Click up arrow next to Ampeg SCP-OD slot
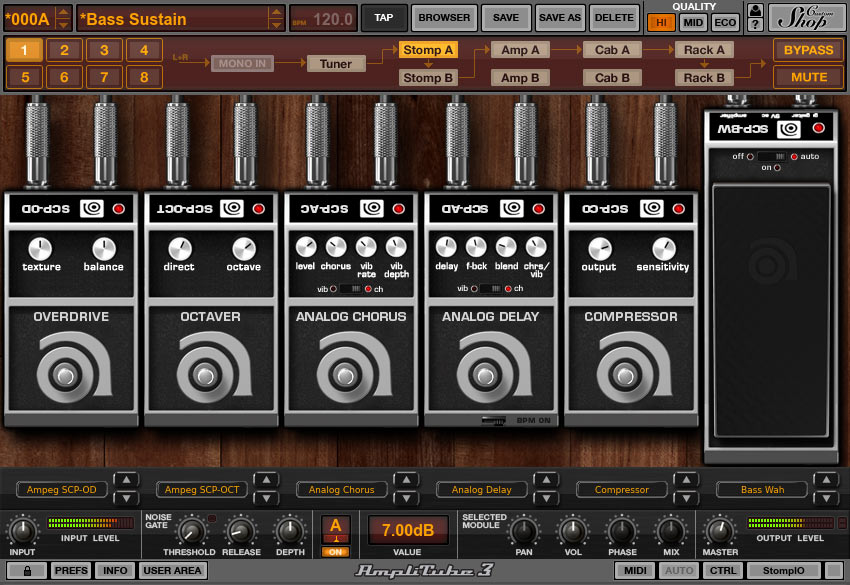This screenshot has width=850, height=585. click(x=126, y=480)
